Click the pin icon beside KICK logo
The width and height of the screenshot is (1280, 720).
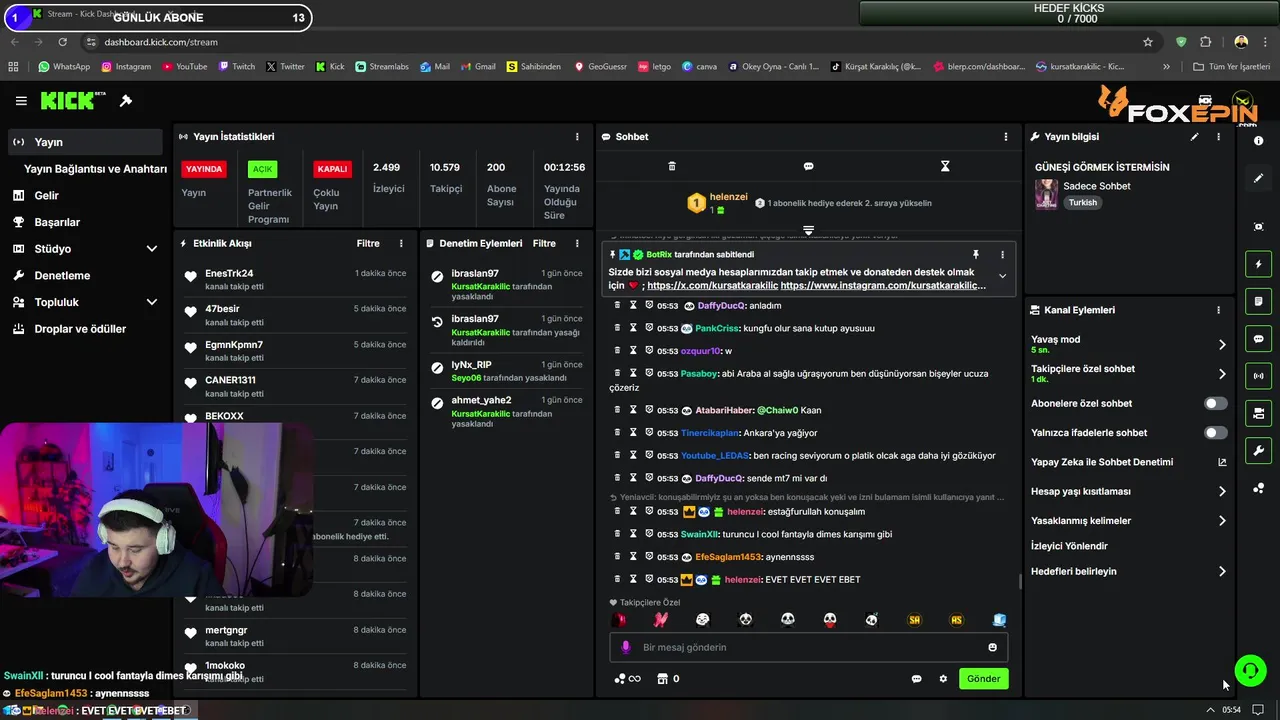coord(126,101)
